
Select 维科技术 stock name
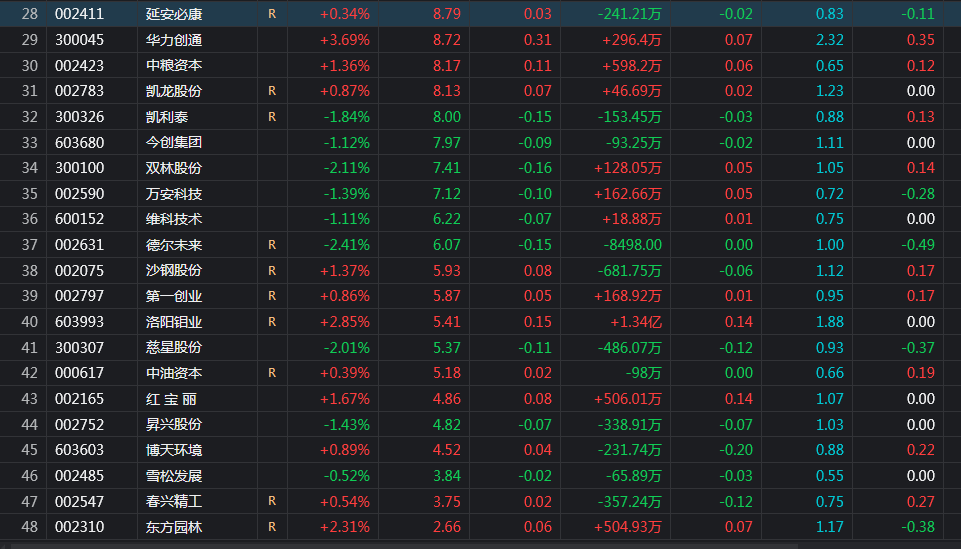click(174, 219)
